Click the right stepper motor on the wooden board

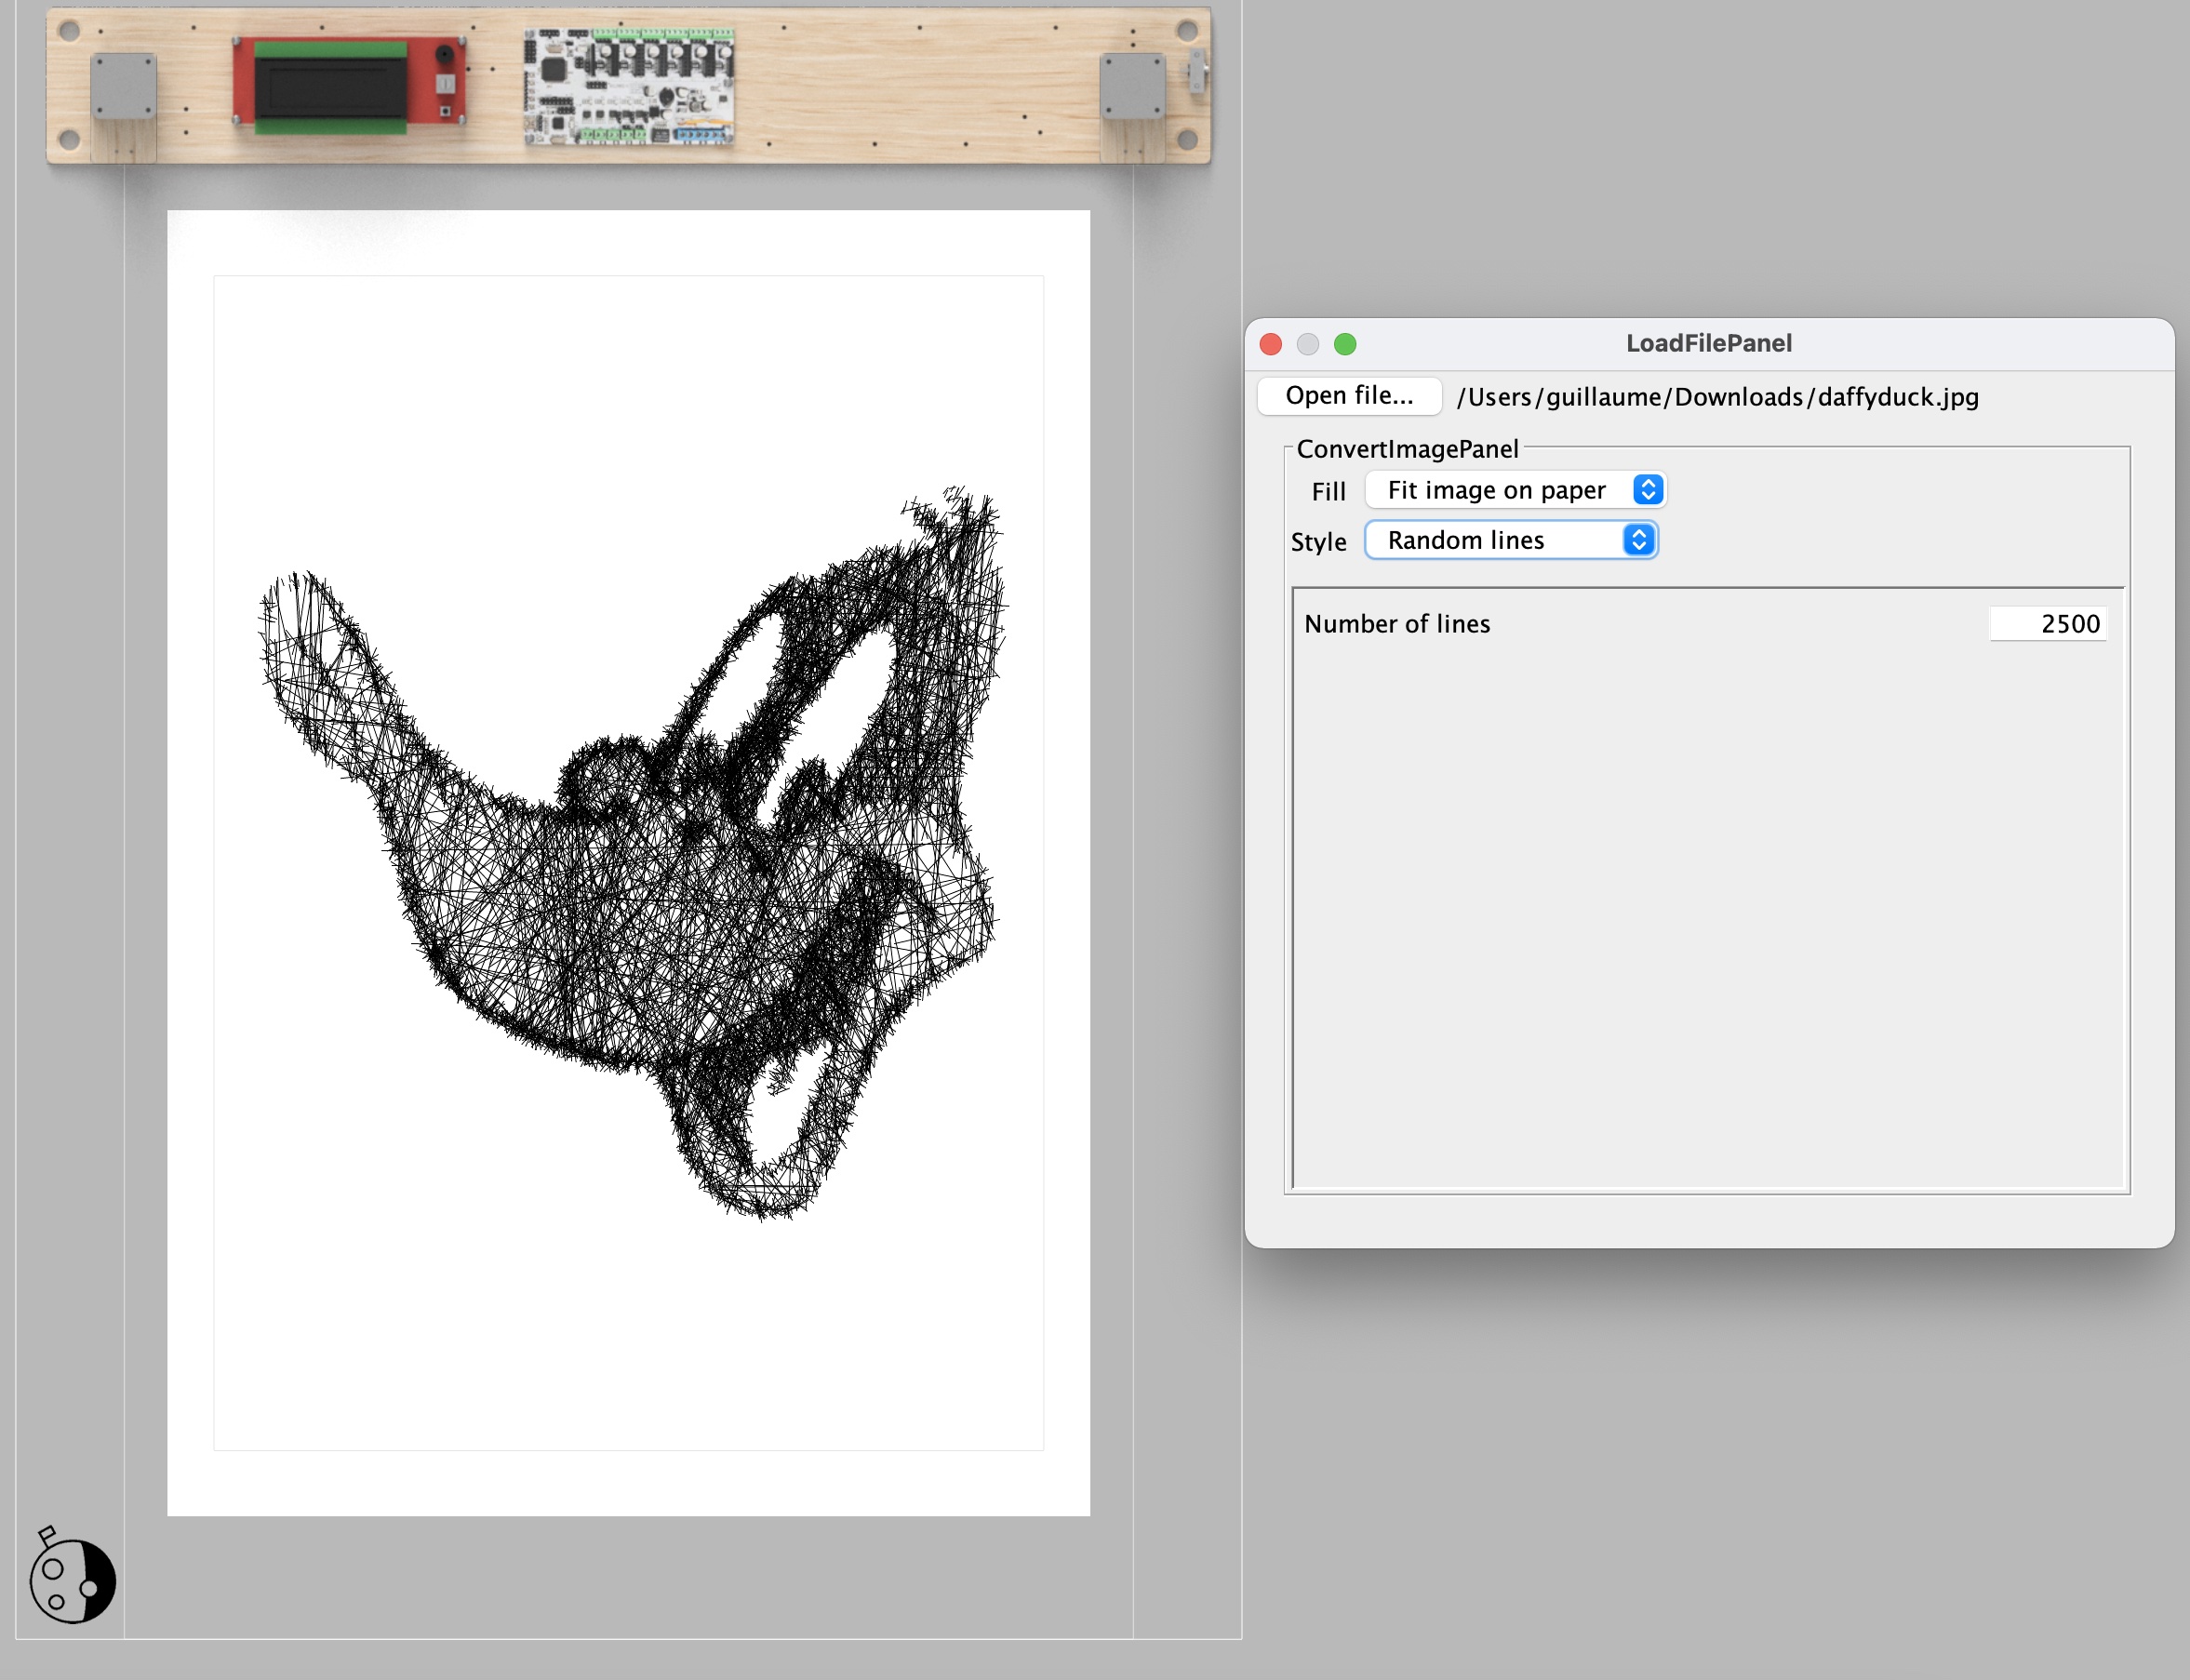(1132, 87)
